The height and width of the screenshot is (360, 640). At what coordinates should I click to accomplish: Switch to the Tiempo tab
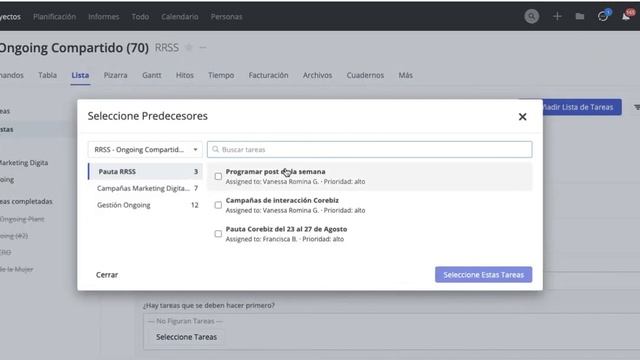coord(221,75)
